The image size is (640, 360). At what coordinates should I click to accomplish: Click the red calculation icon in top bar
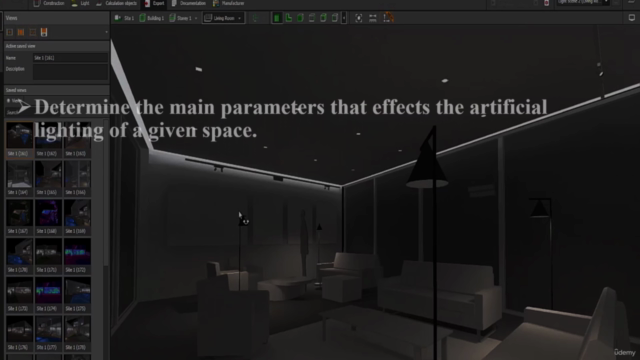(x=547, y=3)
